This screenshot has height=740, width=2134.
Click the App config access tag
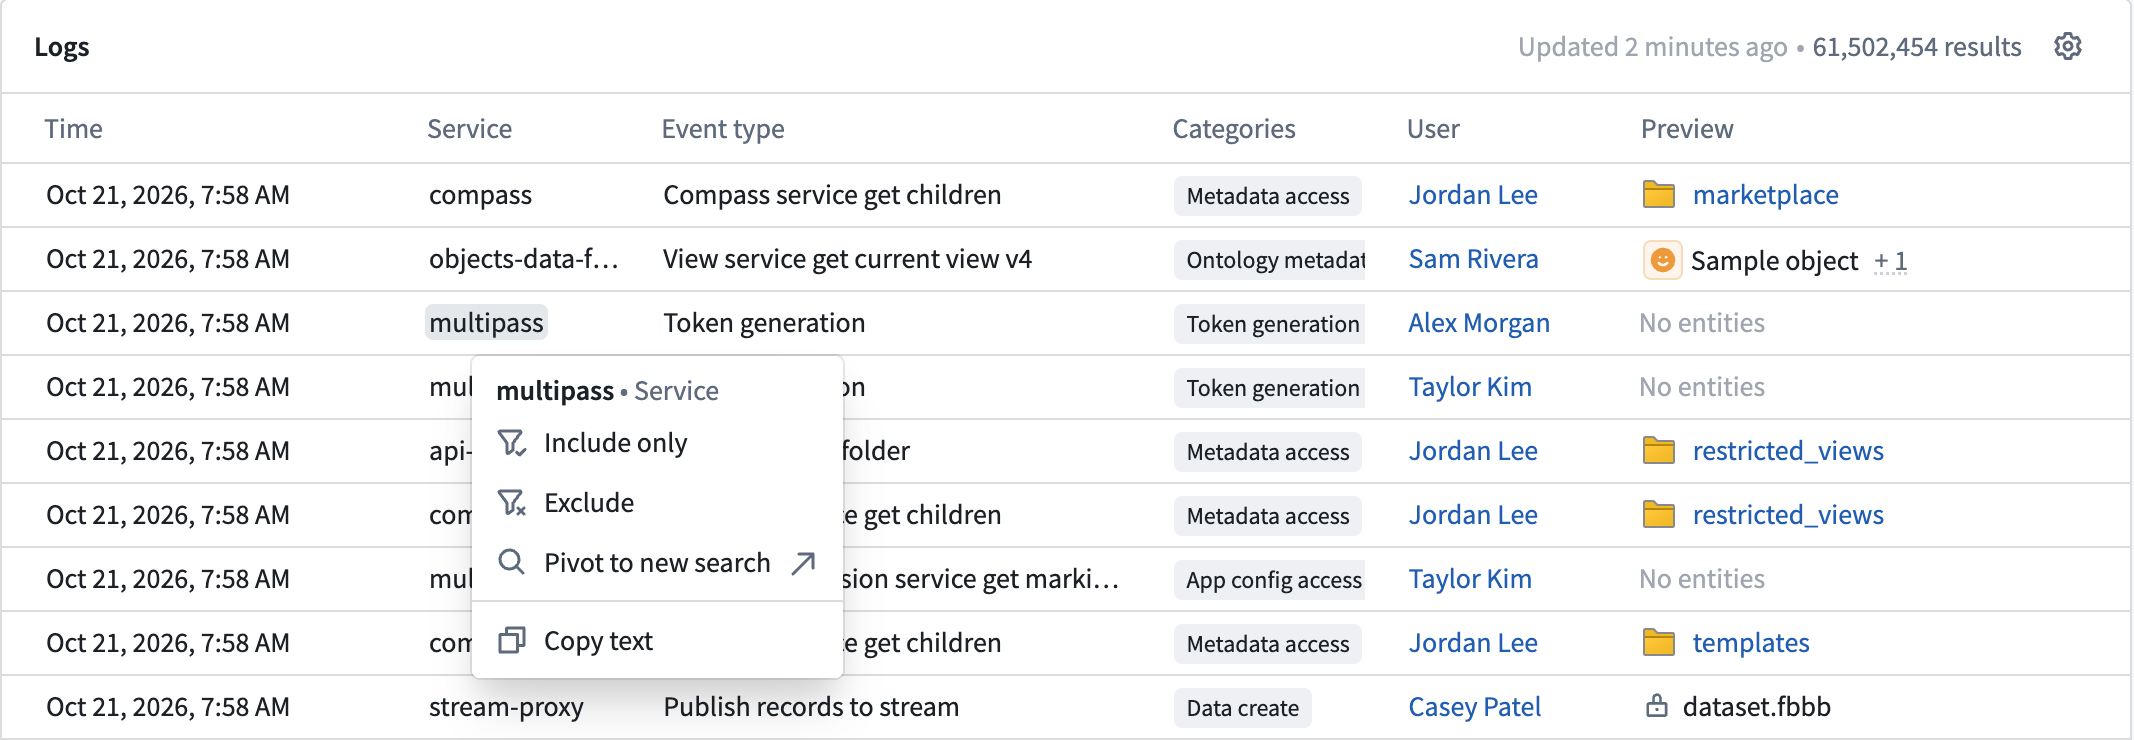tap(1270, 580)
